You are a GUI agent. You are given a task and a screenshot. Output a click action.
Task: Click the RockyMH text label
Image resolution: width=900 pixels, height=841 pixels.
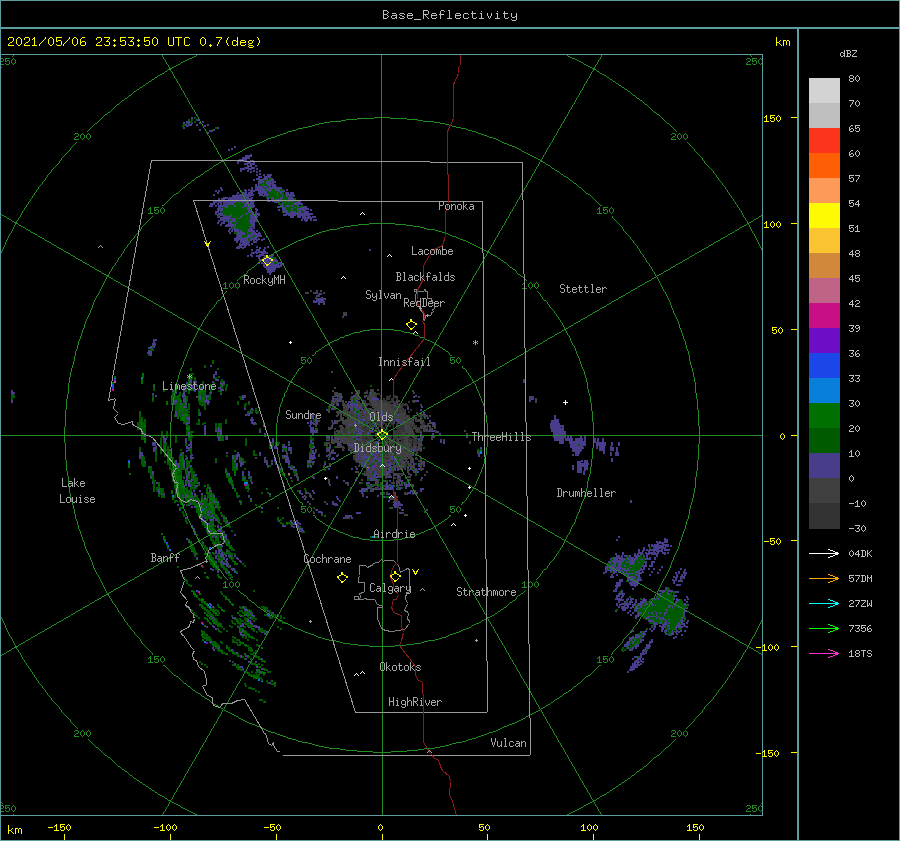click(x=264, y=280)
